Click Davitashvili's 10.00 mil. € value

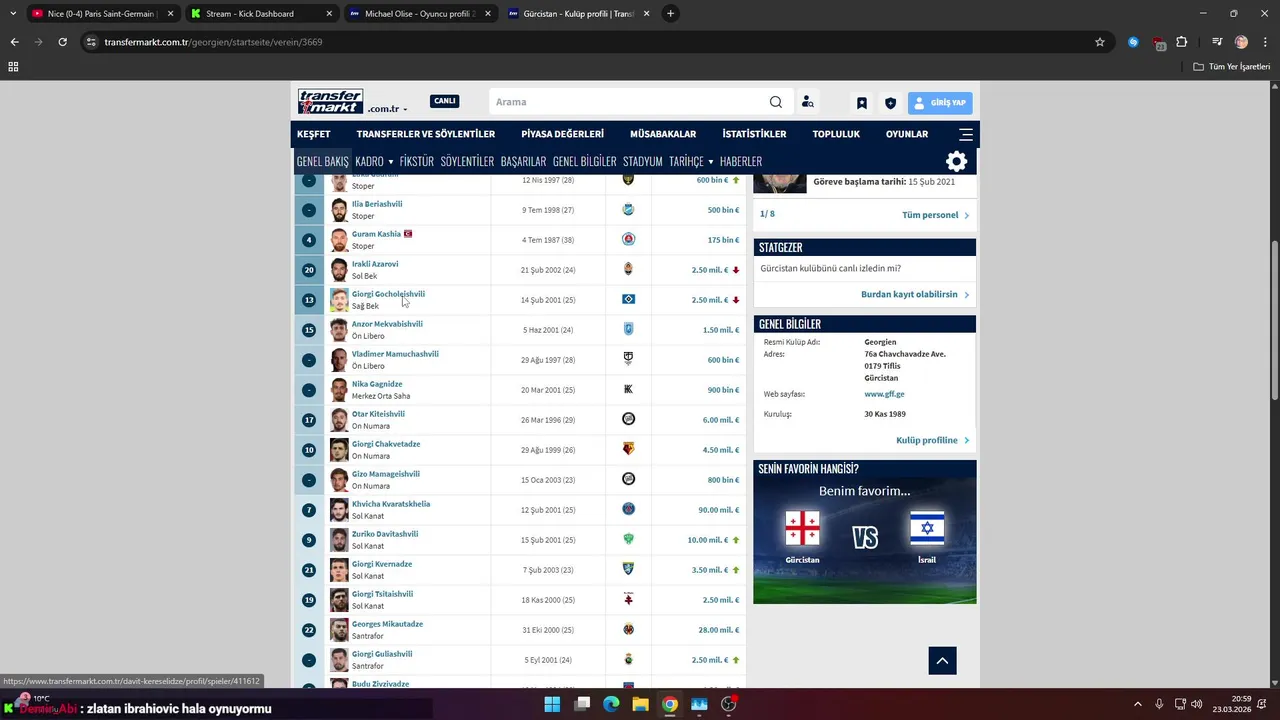tap(708, 540)
